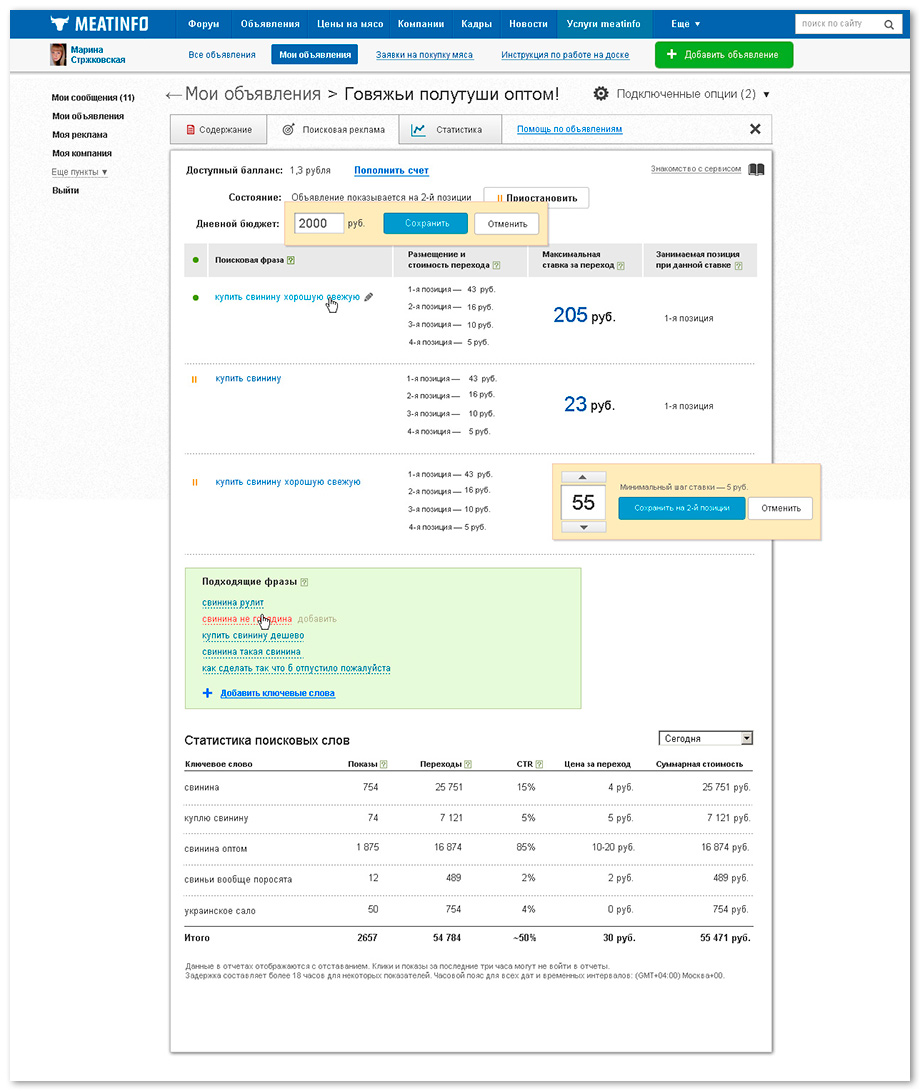Click the back arrow before Мои объявления
Image resolution: width=920 pixels, height=1091 pixels.
[173, 95]
